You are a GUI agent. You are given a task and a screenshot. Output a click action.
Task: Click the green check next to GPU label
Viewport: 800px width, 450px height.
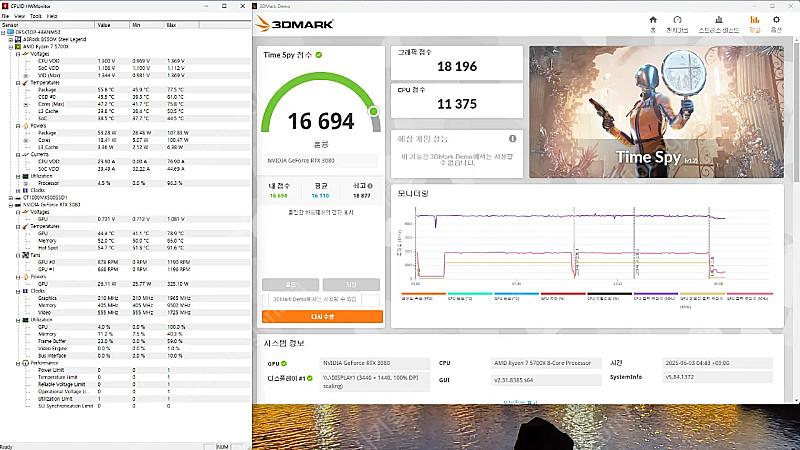pyautogui.click(x=284, y=363)
